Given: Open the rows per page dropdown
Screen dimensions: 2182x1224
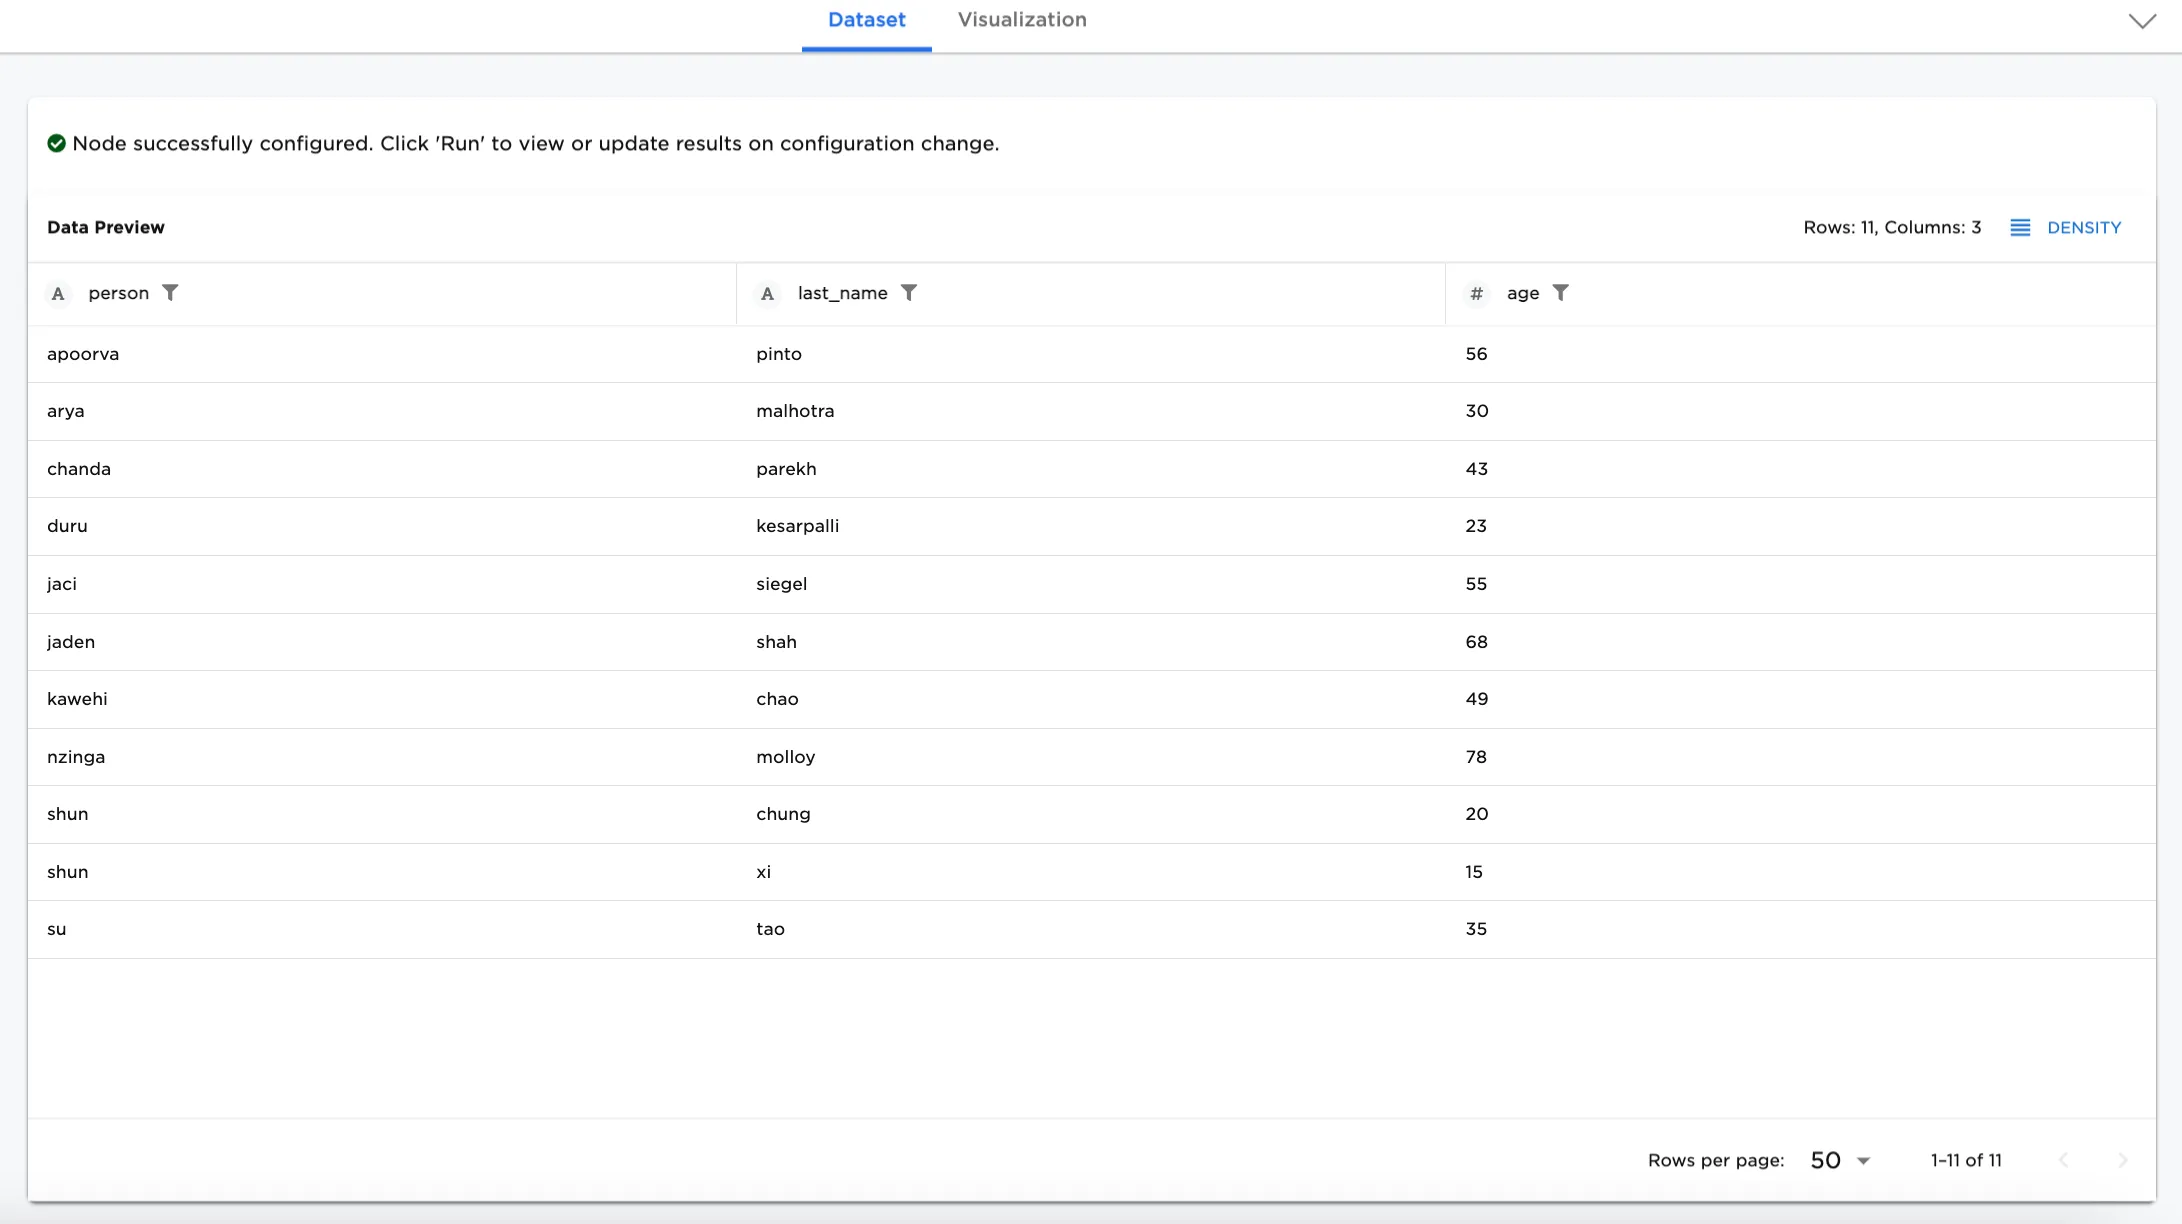Looking at the screenshot, I should pos(1838,1160).
